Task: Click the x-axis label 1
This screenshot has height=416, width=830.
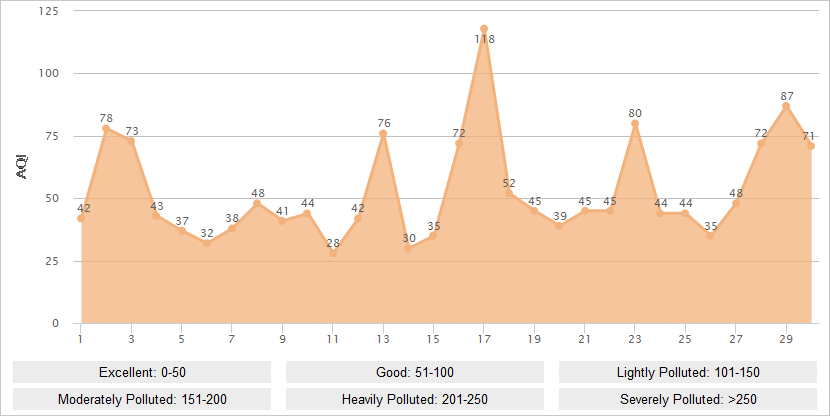Action: (80, 339)
